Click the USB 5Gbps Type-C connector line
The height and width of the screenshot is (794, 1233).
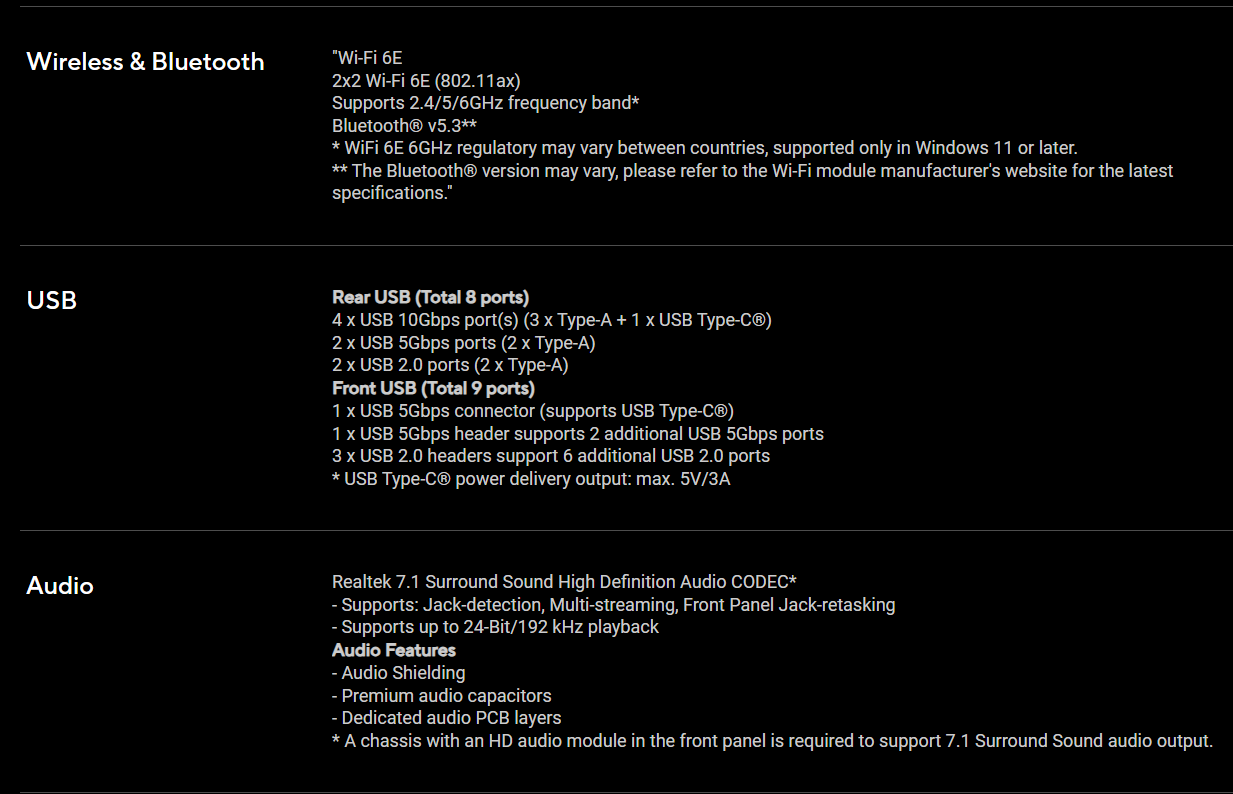(x=533, y=411)
